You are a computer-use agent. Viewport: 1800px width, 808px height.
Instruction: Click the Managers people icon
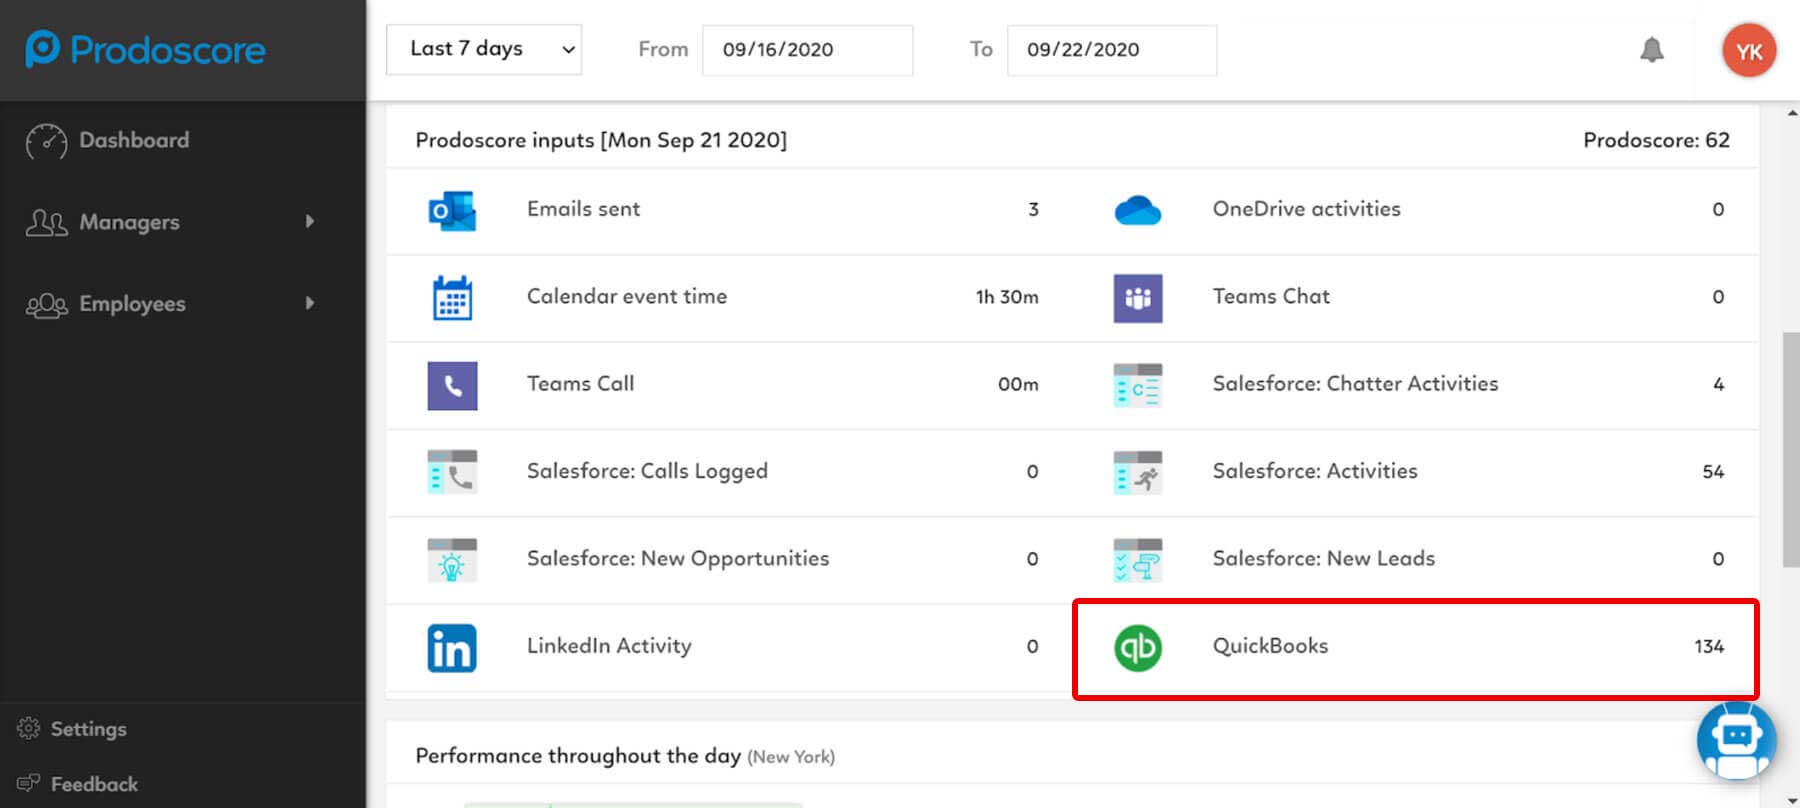[46, 222]
